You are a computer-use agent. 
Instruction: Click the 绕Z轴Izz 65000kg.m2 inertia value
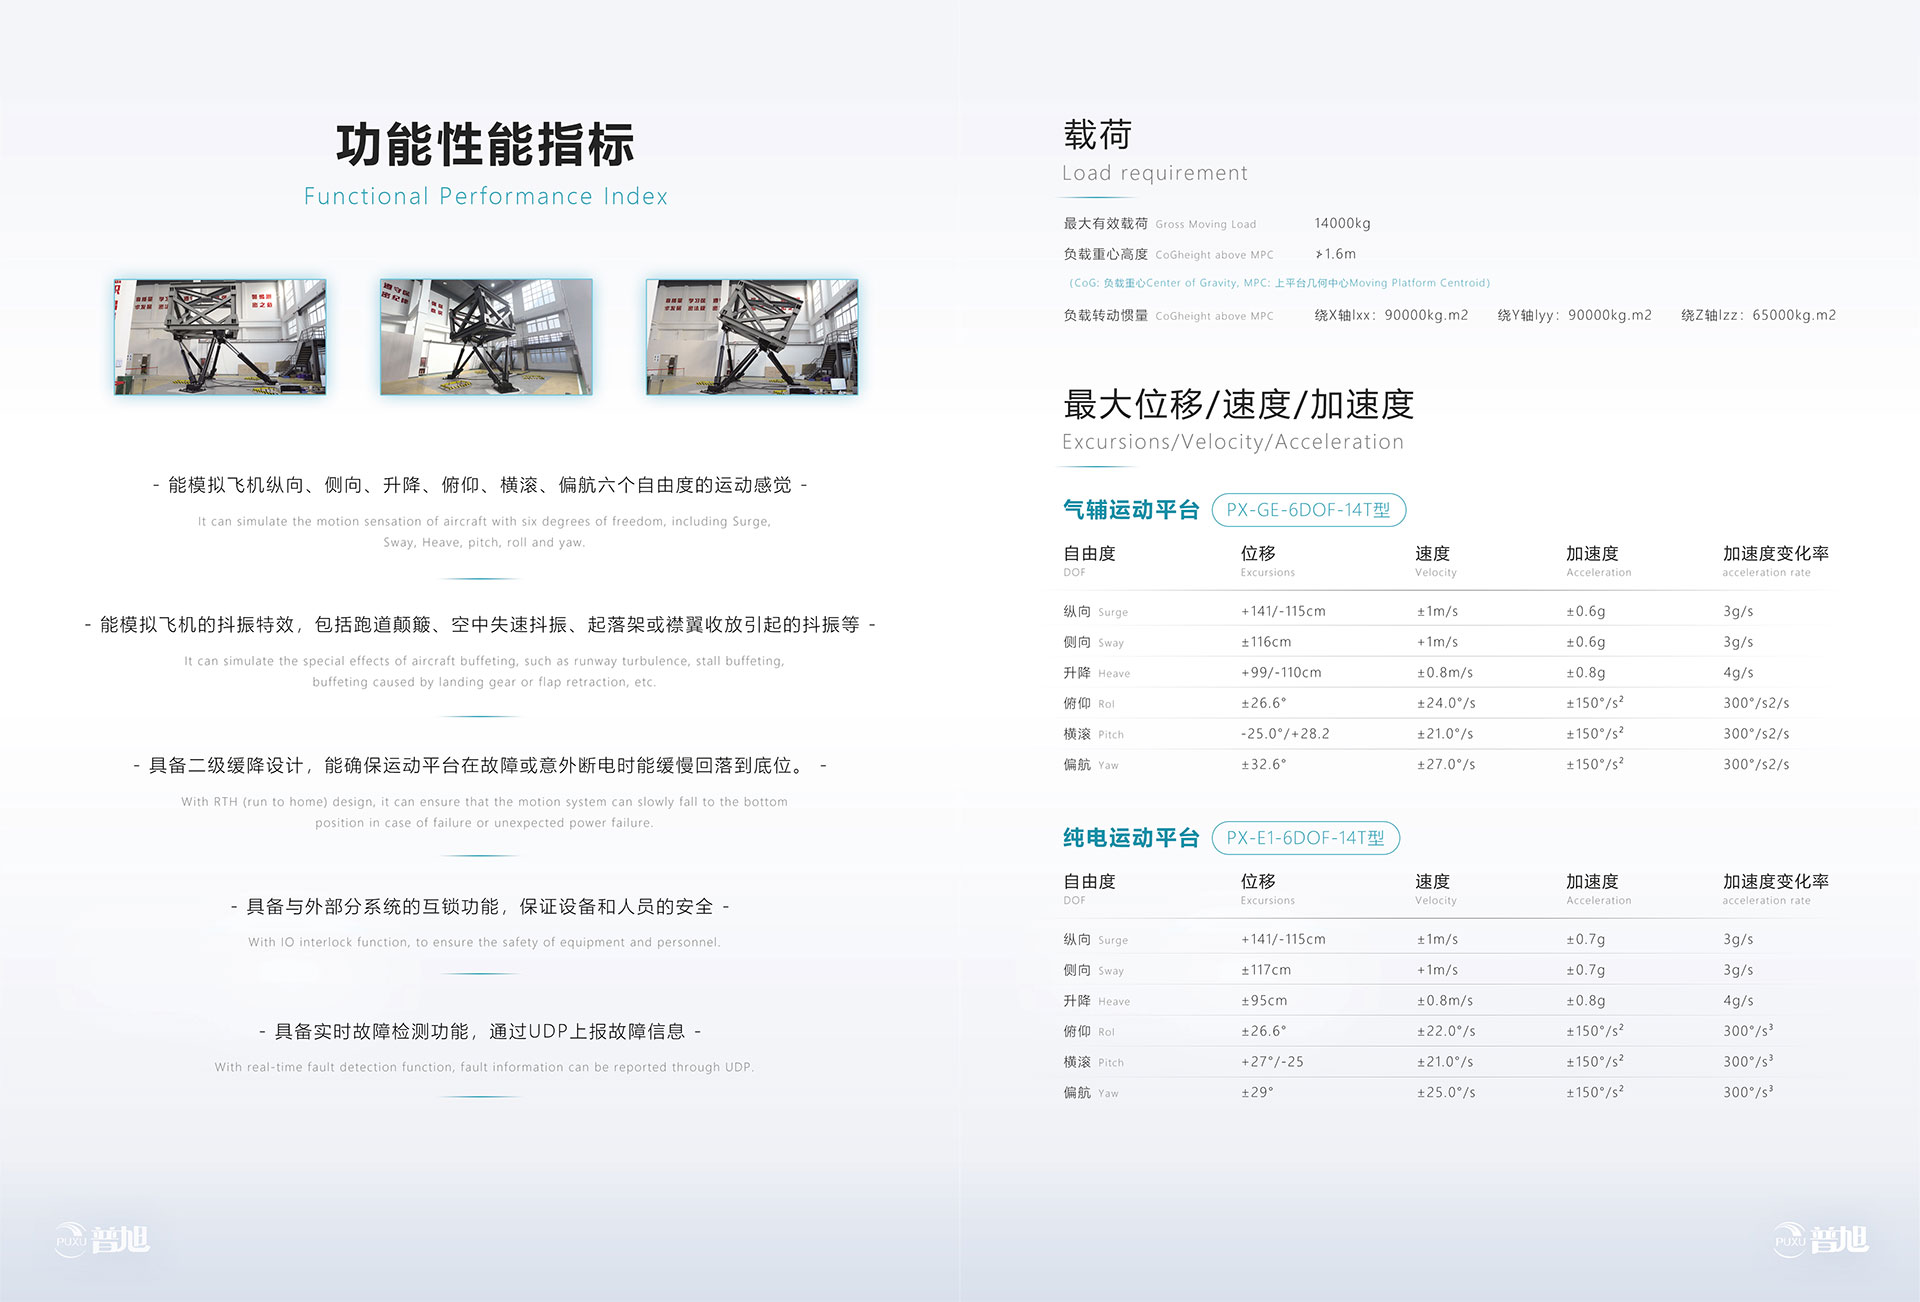coord(1758,315)
